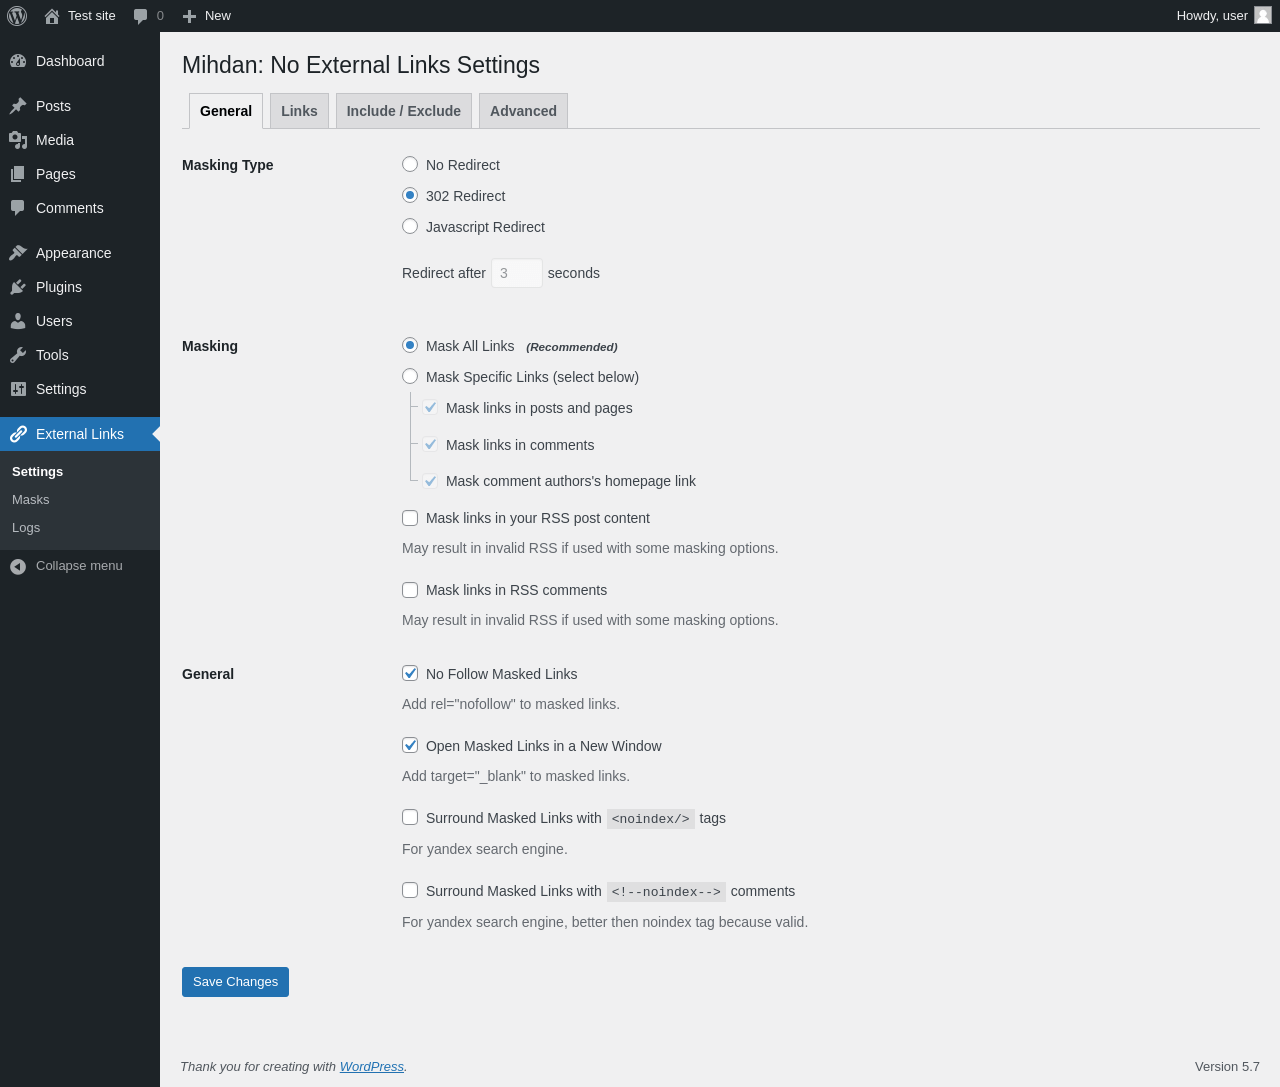Click the plus New icon

point(189,16)
